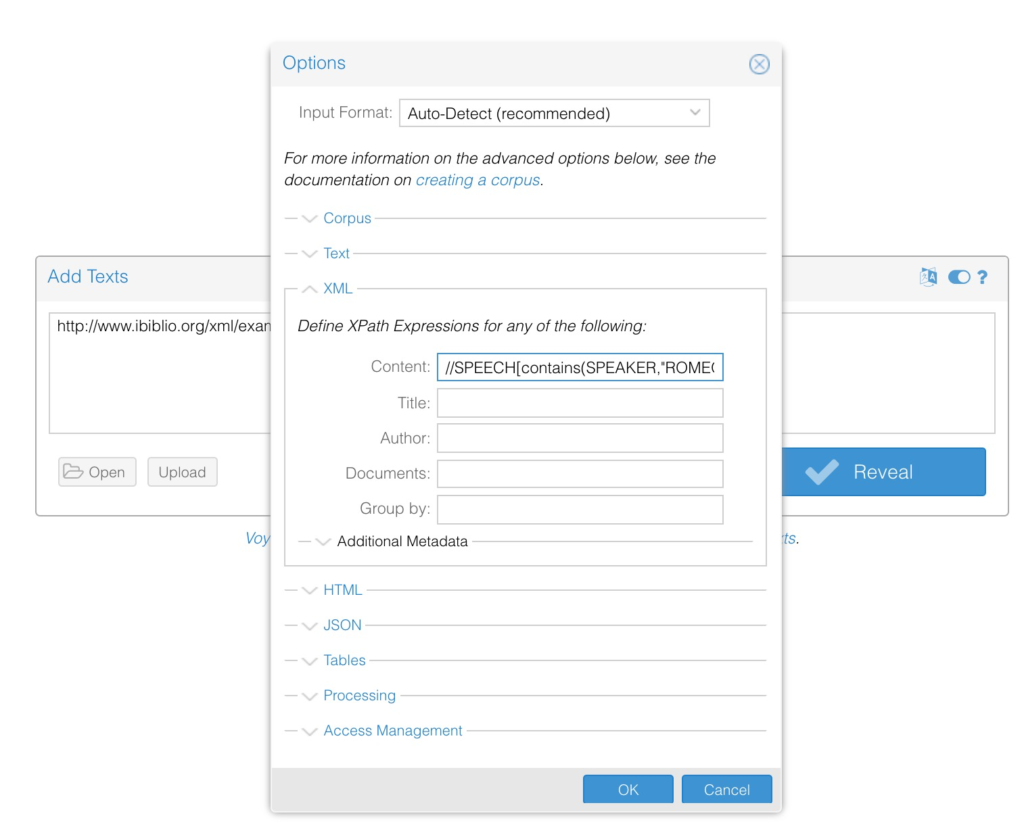The height and width of the screenshot is (822, 1024).
Task: Expand Additional Metadata section
Action: click(x=402, y=541)
